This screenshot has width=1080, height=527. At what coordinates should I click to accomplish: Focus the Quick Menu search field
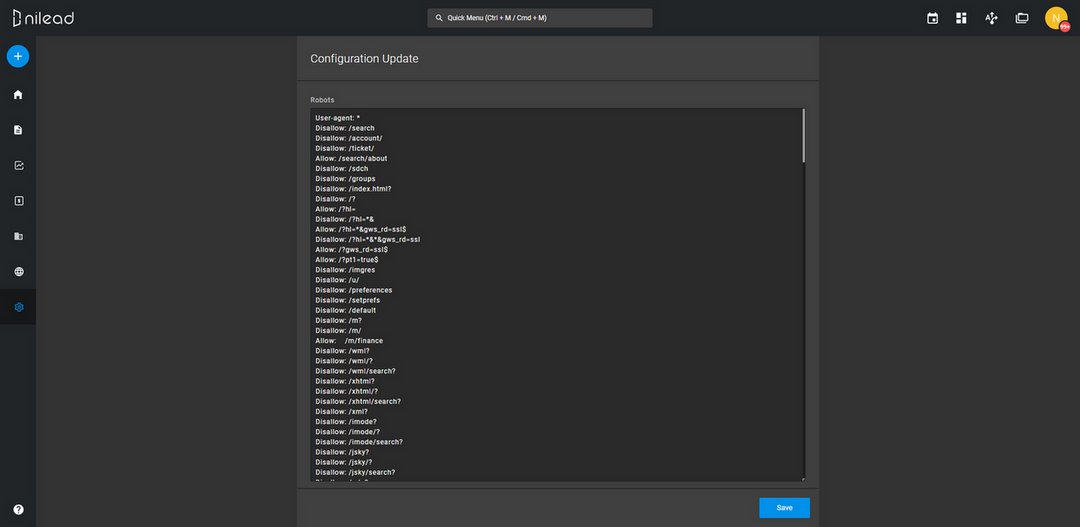(x=540, y=18)
